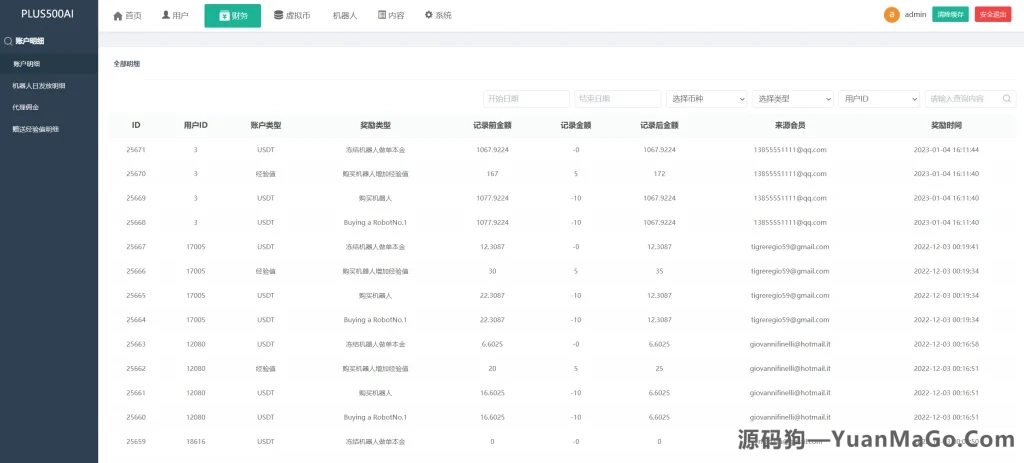
Task: Click the 清除缓存 green button
Action: (950, 14)
